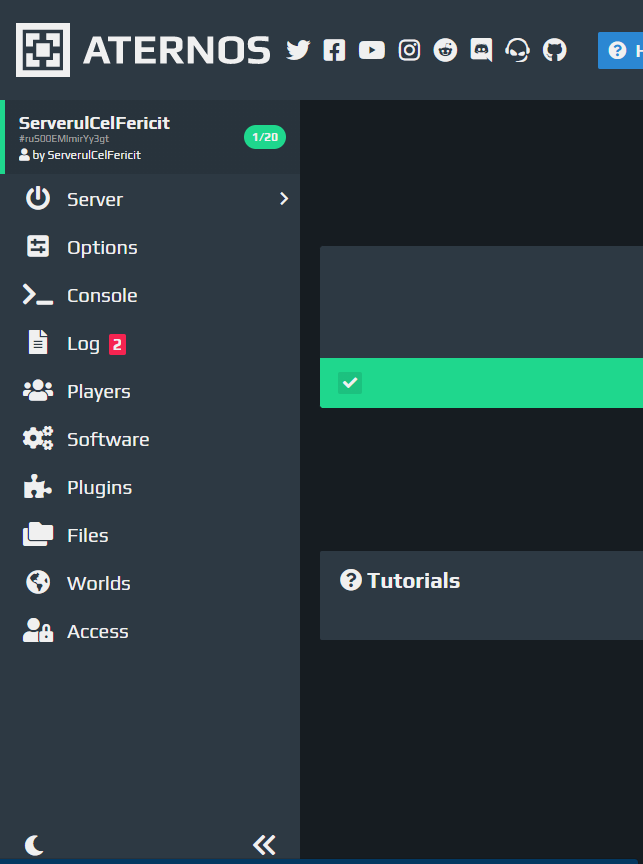This screenshot has width=643, height=864.
Task: Open the Aternos Twitter page
Action: (x=298, y=50)
